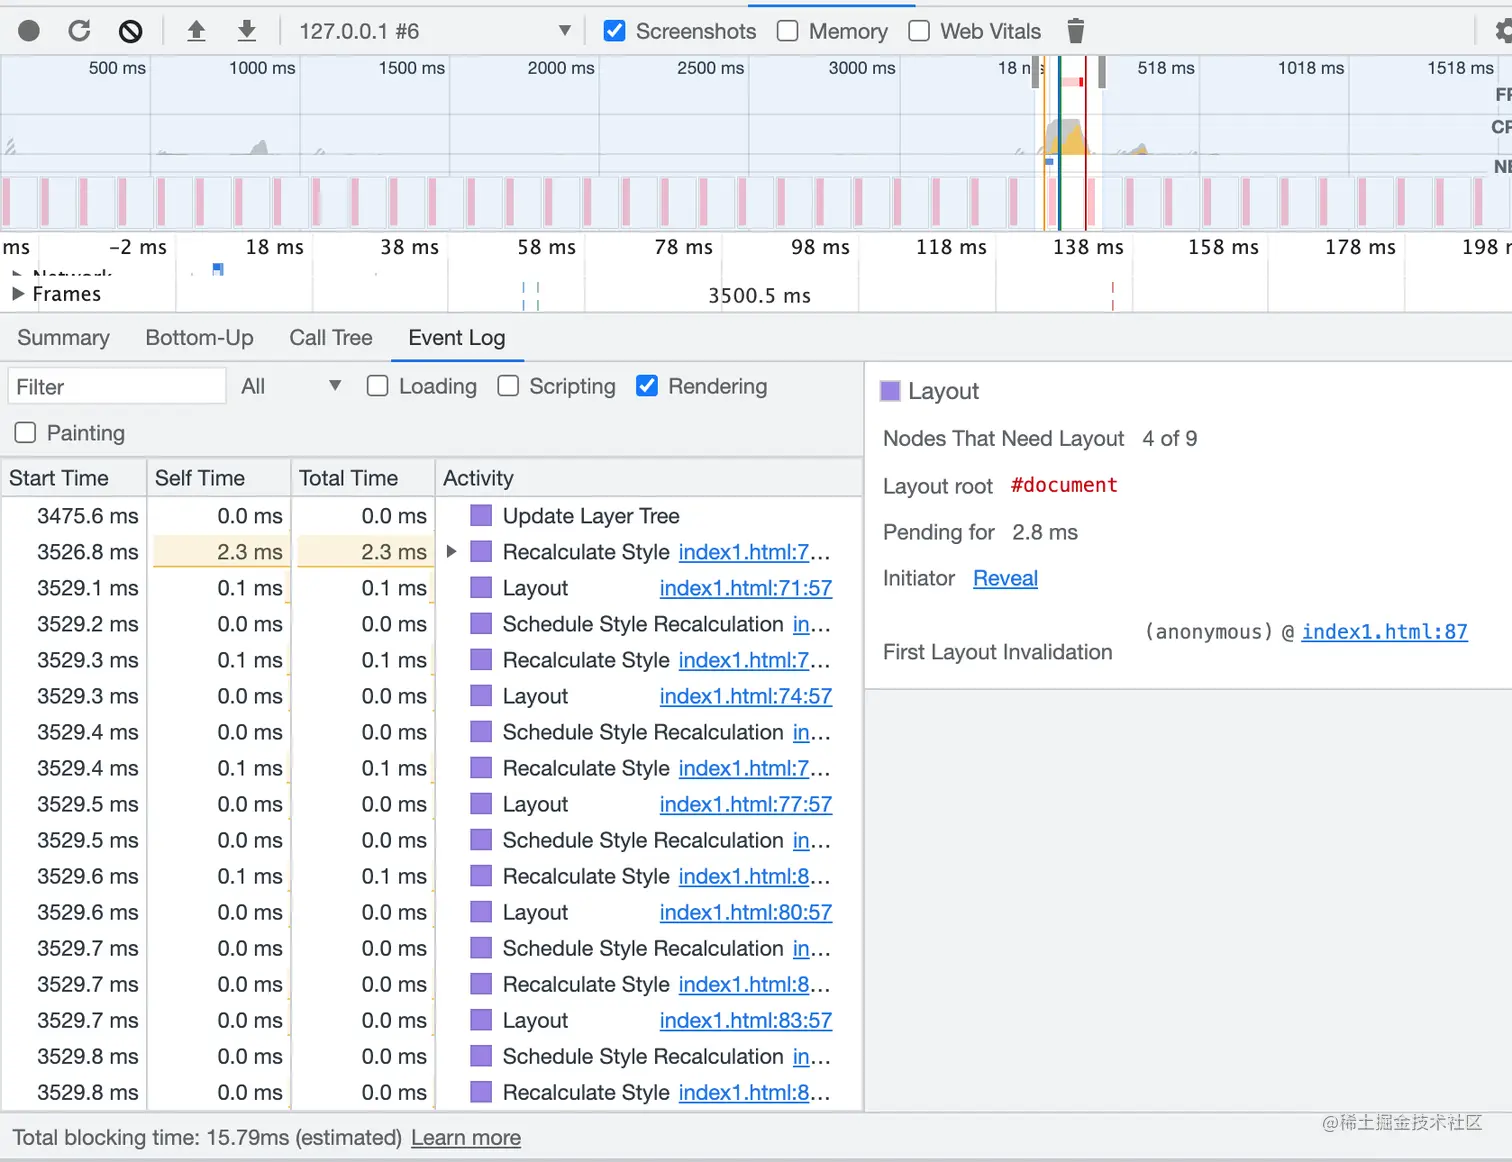Image resolution: width=1512 pixels, height=1162 pixels.
Task: Click the 3500.5 ms frame label
Action: tap(759, 296)
